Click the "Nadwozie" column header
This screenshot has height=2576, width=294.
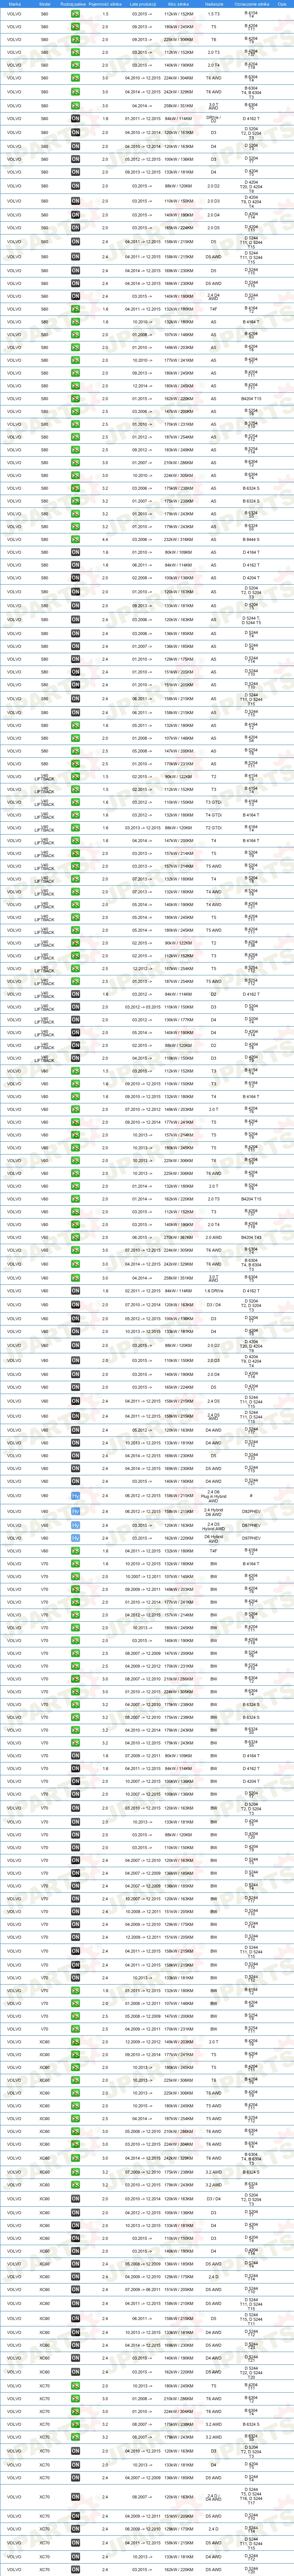point(214,4)
